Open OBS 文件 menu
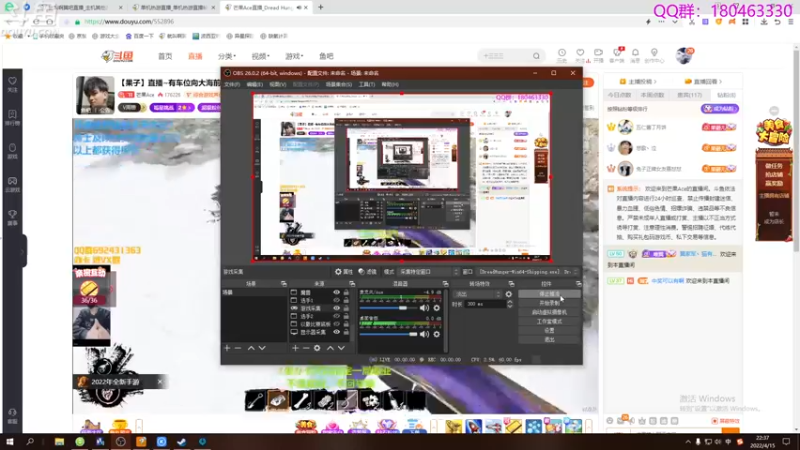Viewport: 800px width, 450px height. point(232,84)
